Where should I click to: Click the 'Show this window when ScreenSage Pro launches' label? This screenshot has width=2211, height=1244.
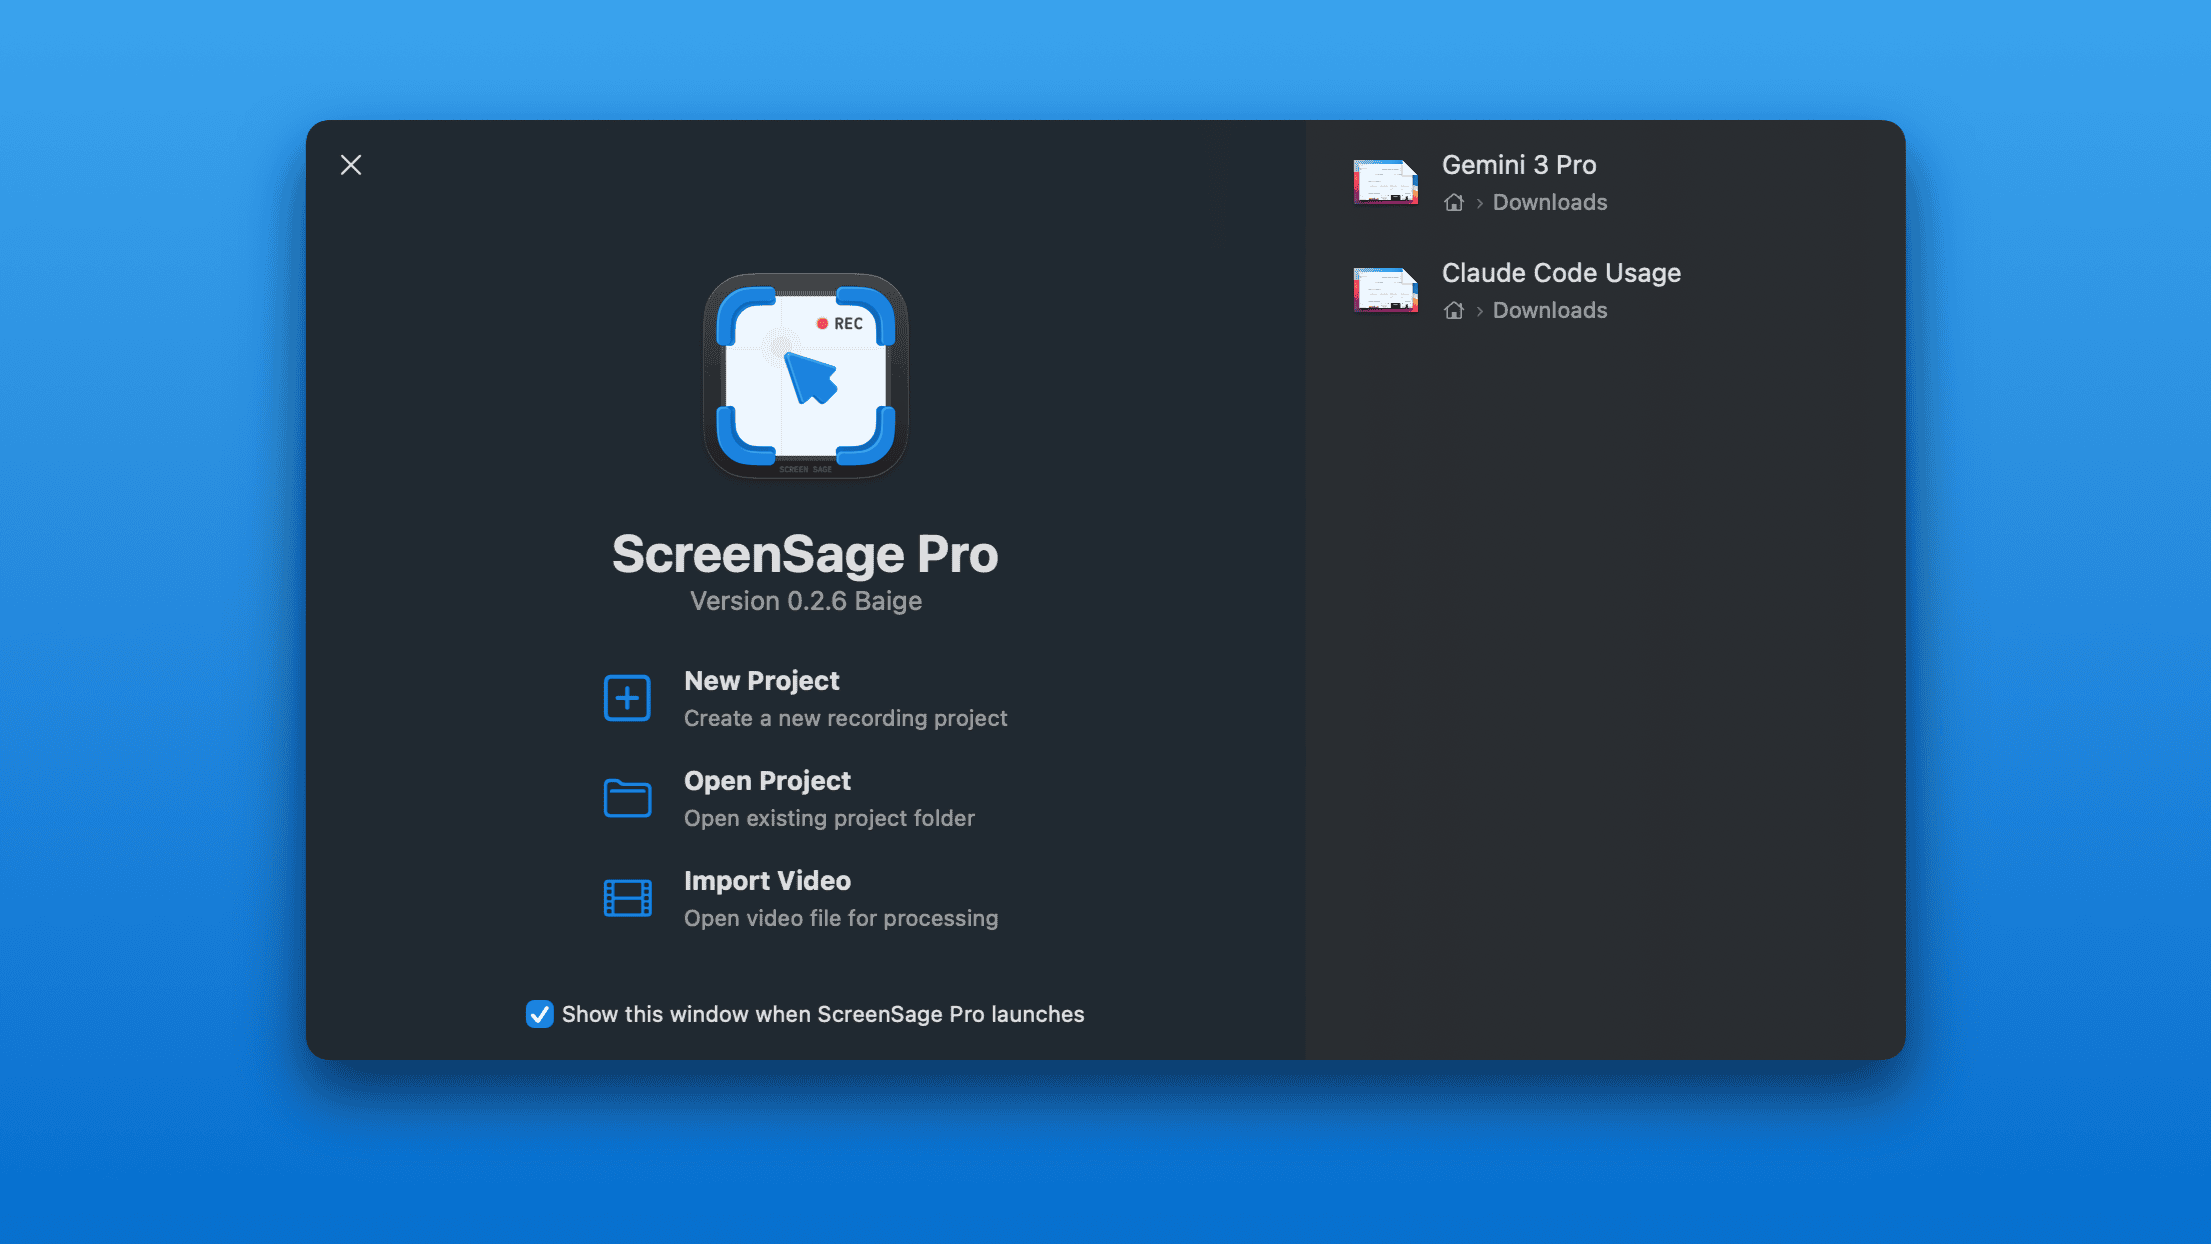click(x=822, y=1014)
